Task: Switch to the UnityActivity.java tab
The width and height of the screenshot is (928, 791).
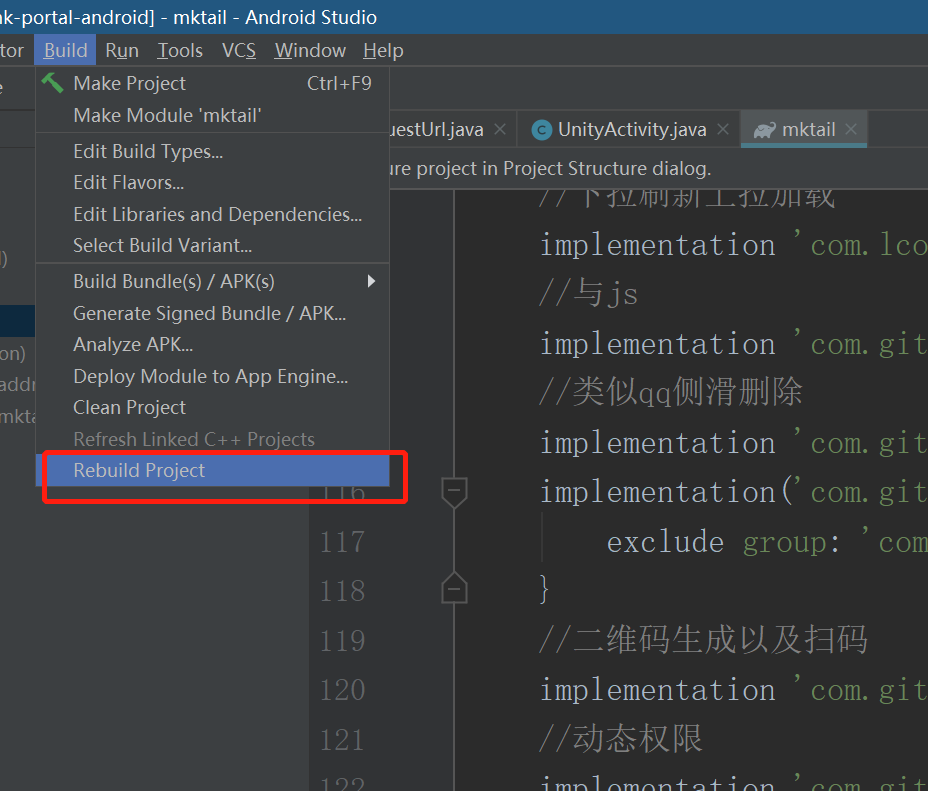Action: [631, 130]
